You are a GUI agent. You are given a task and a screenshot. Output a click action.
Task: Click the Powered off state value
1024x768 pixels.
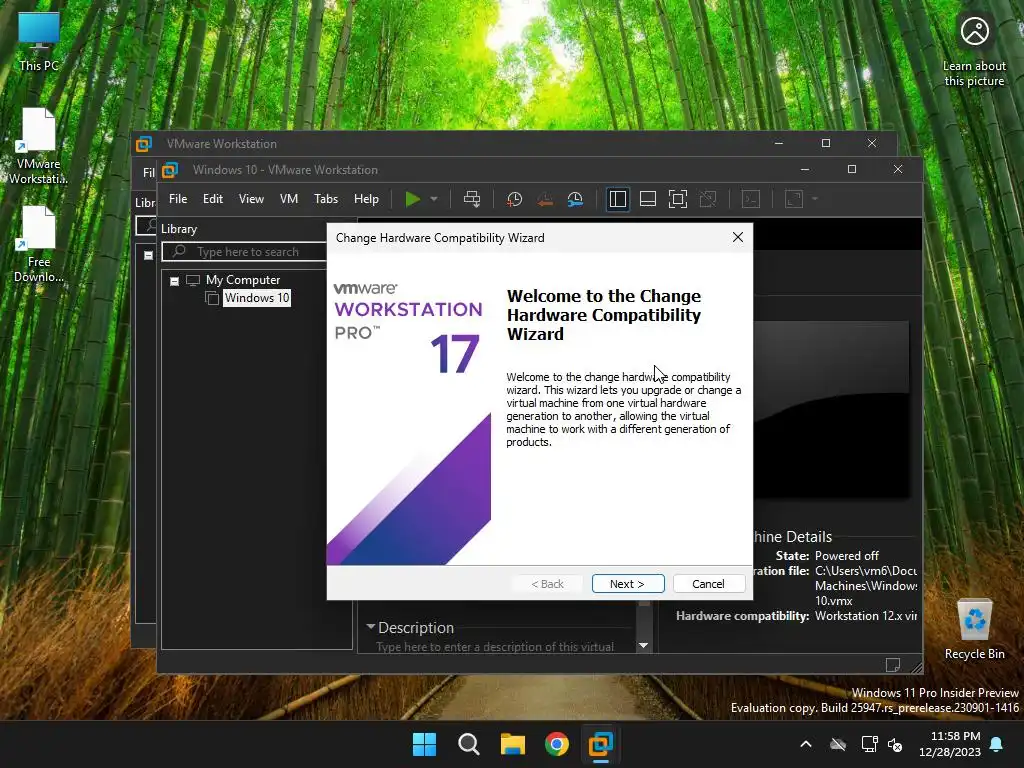coord(847,556)
